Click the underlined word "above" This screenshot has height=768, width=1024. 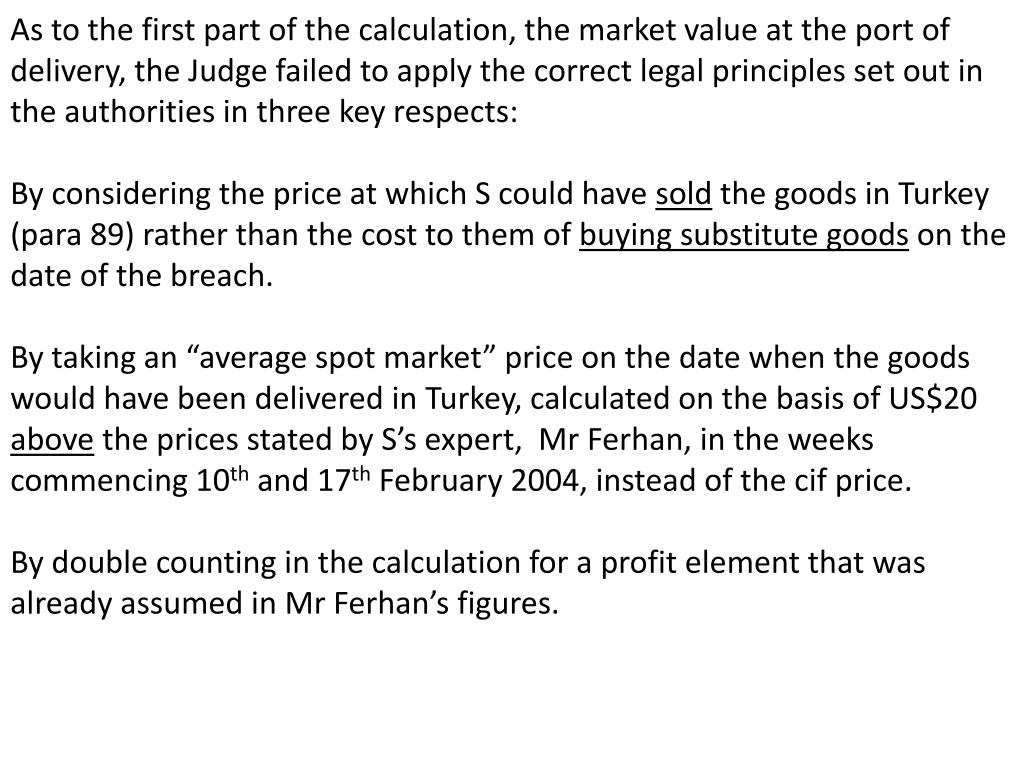[x=52, y=439]
